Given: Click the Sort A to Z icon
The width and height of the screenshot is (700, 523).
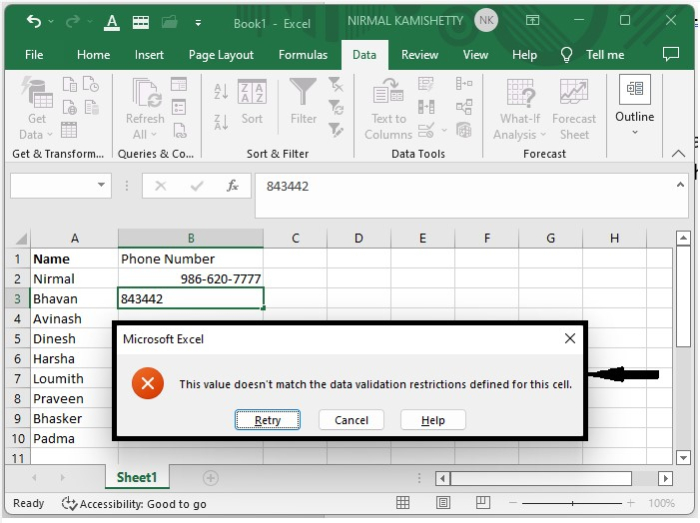Looking at the screenshot, I should click(221, 92).
